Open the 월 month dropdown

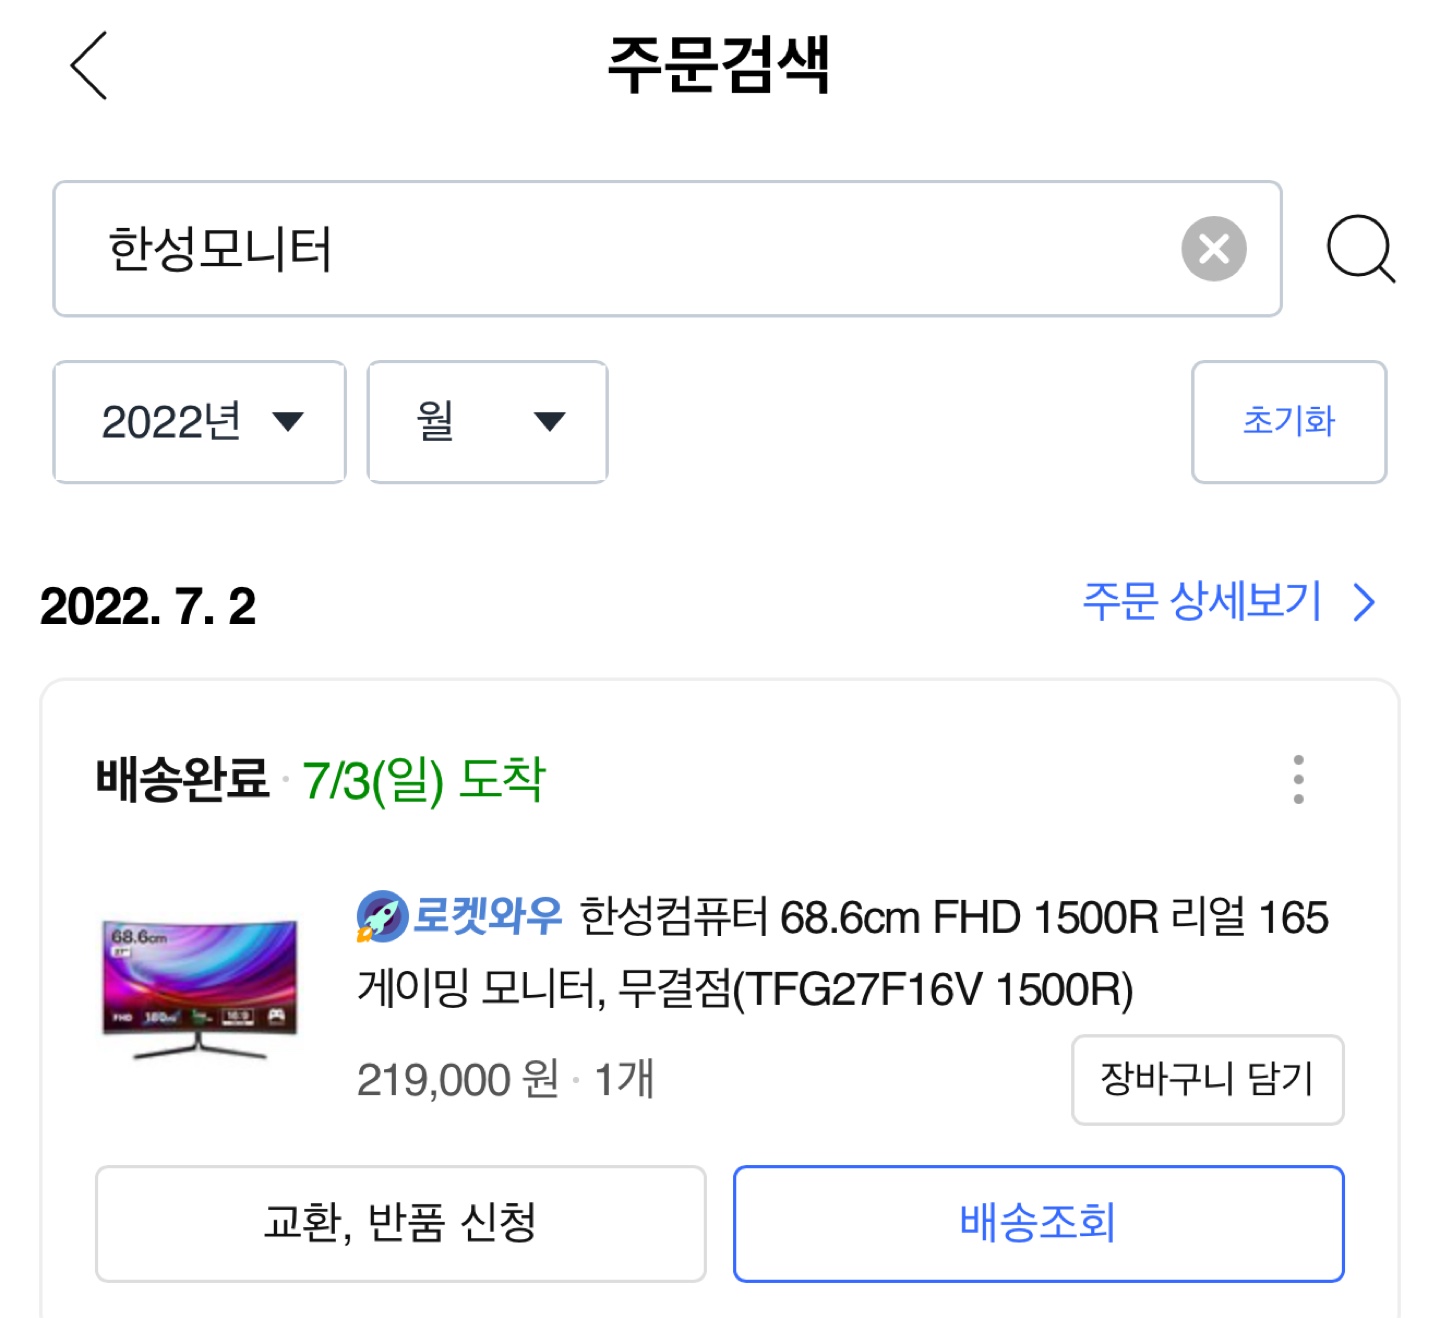(485, 422)
